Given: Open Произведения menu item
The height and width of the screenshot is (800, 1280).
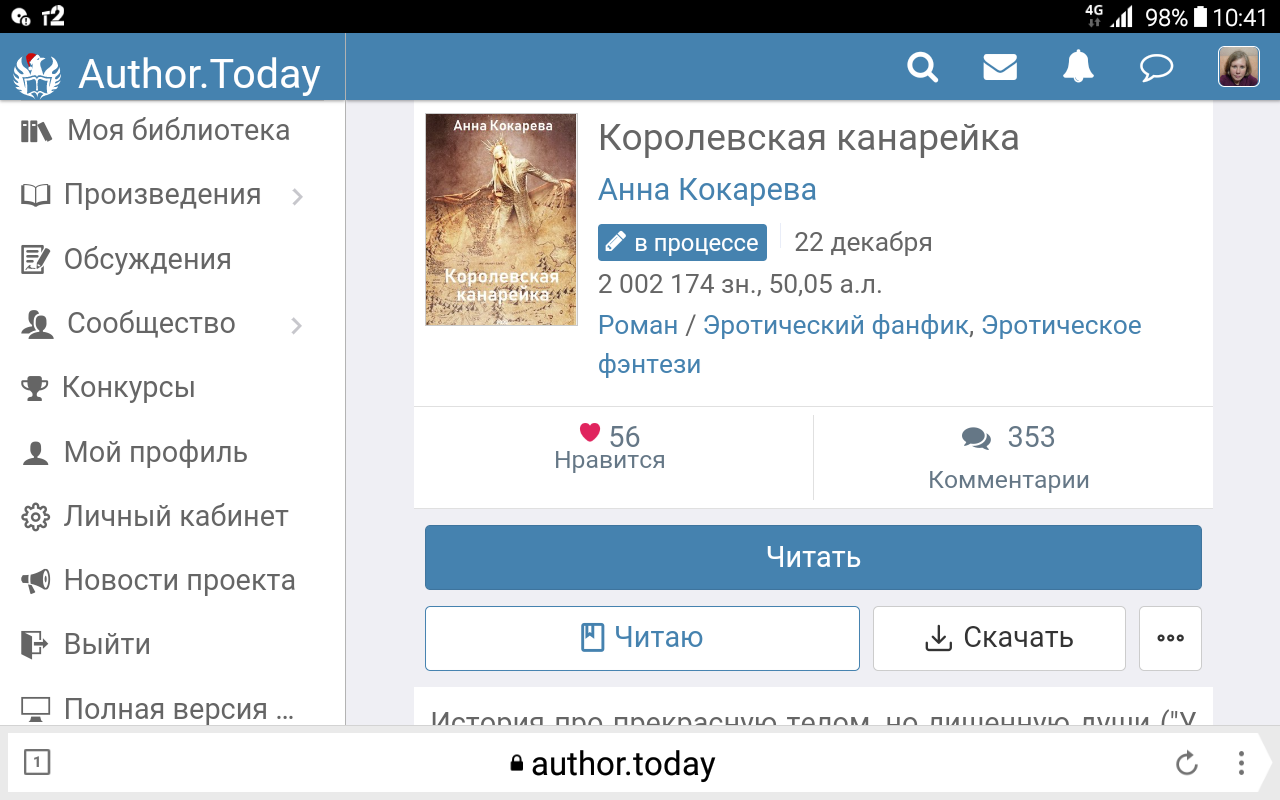Looking at the screenshot, I should tap(162, 194).
